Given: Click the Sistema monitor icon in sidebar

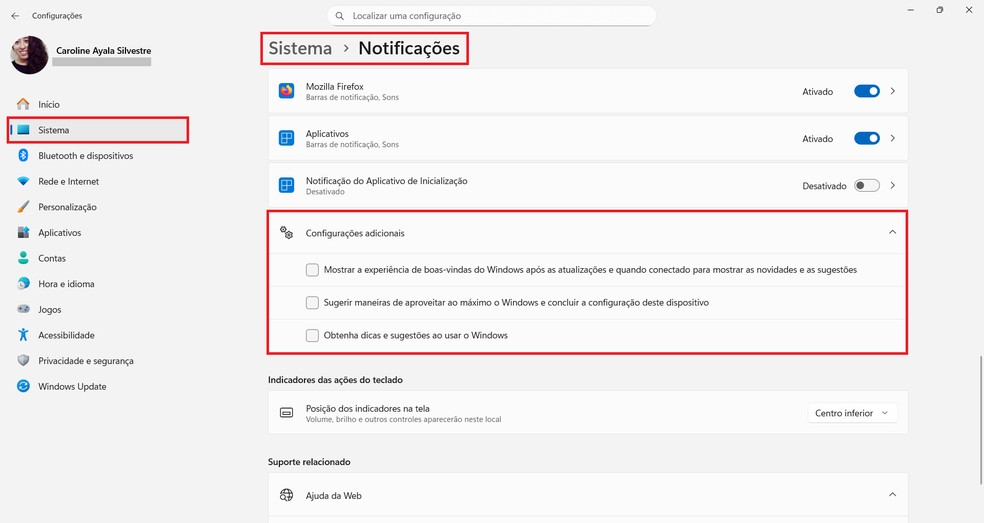Looking at the screenshot, I should click(x=23, y=130).
